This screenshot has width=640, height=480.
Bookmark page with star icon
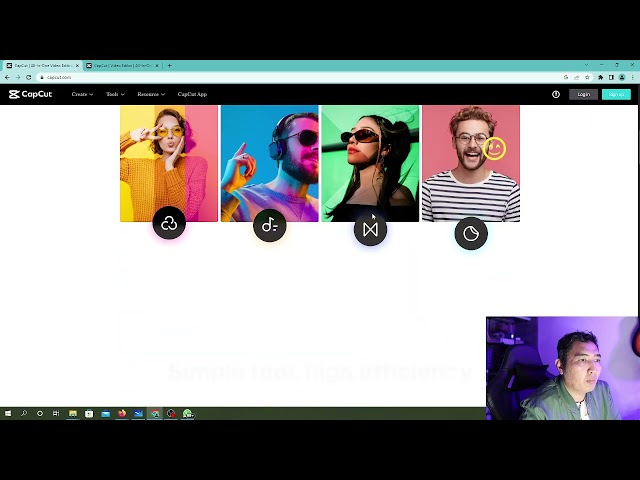(587, 77)
